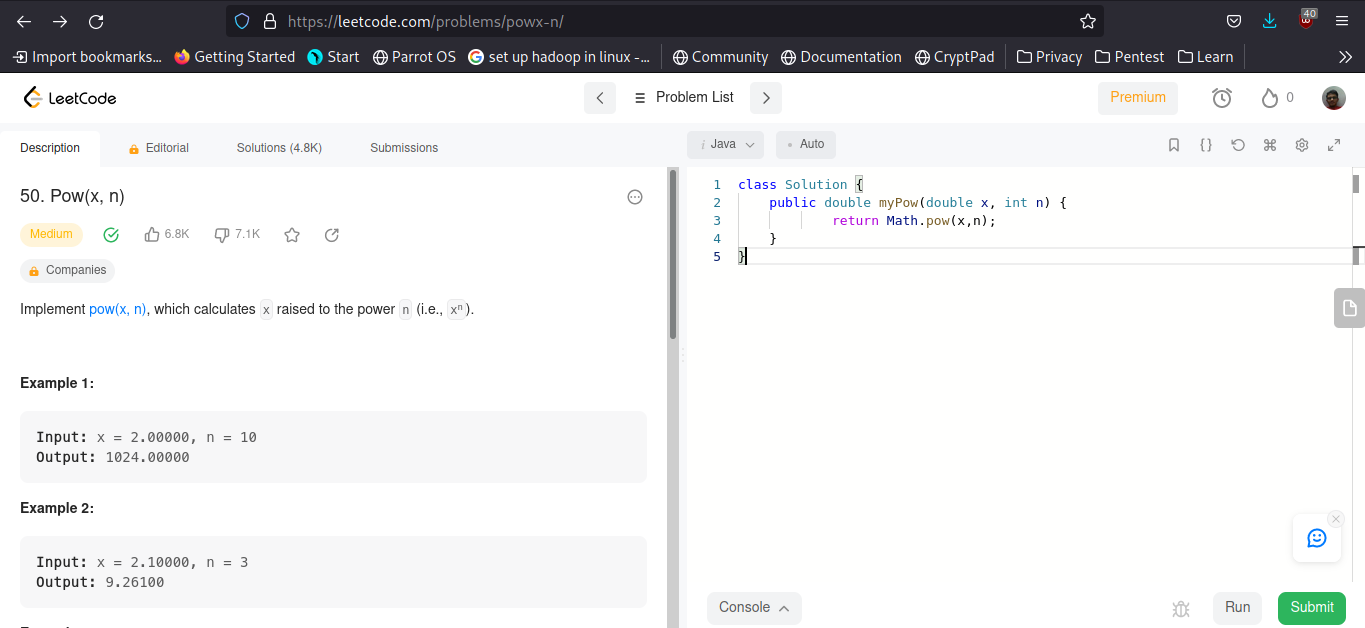1365x628 pixels.
Task: Open the Firefox downloads arrow icon
Action: coord(1269,21)
